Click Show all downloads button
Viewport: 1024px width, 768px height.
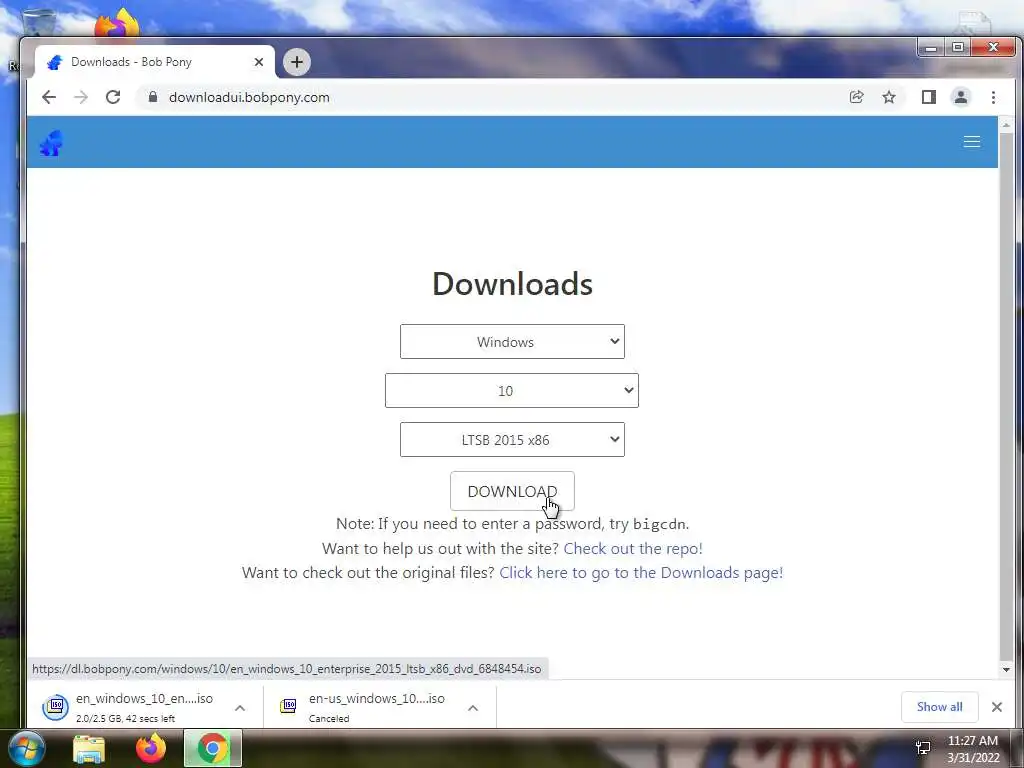(x=939, y=707)
